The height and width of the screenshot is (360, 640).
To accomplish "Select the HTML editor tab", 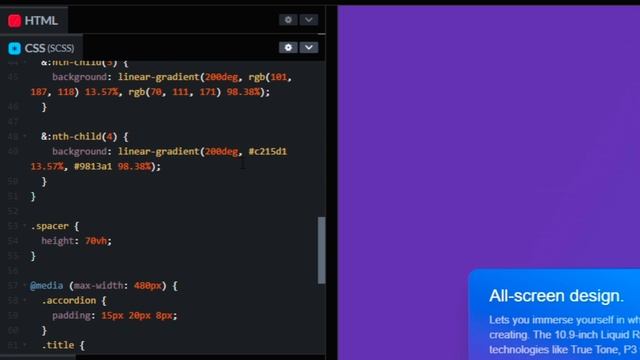I will [x=33, y=20].
